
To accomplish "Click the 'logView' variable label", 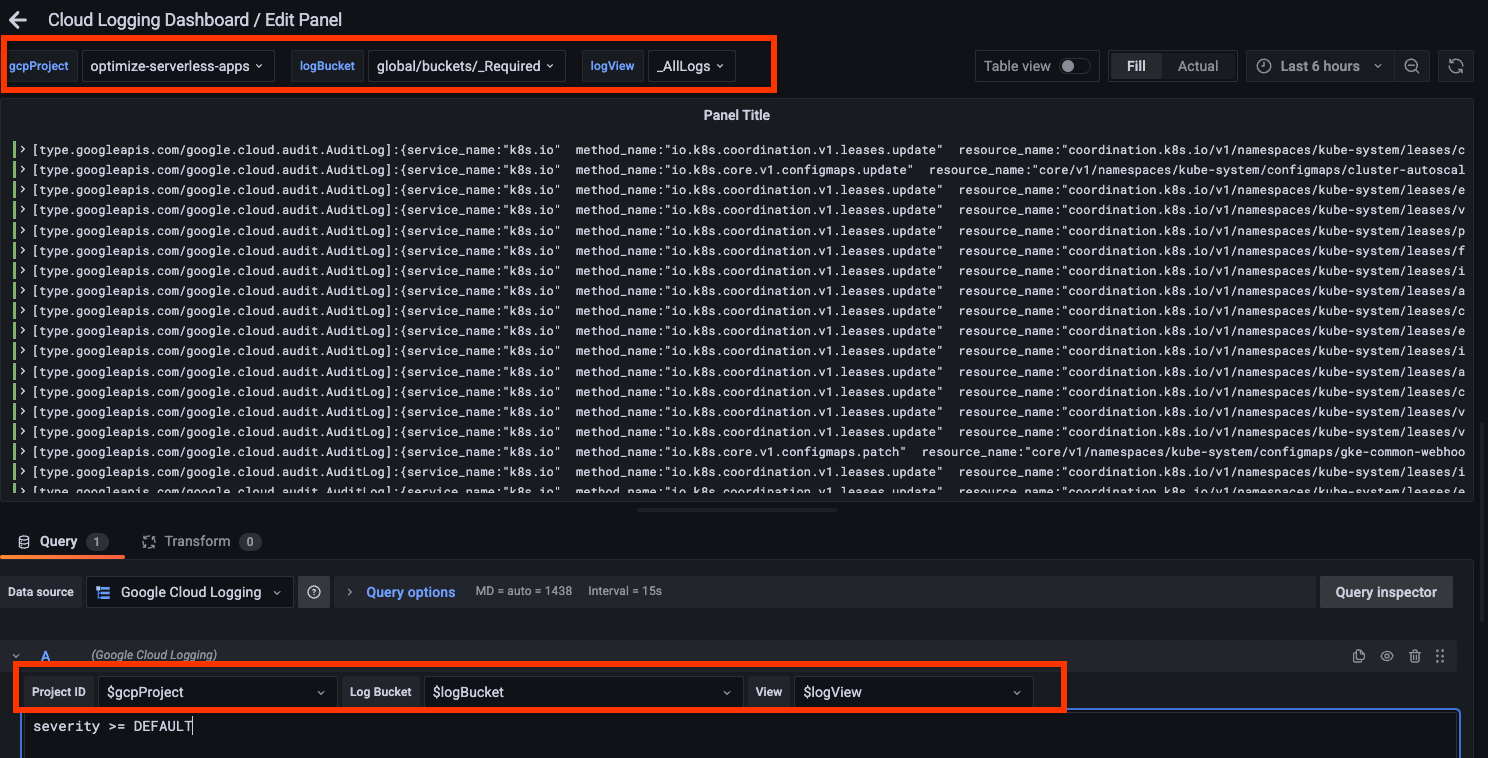I will click(x=612, y=66).
